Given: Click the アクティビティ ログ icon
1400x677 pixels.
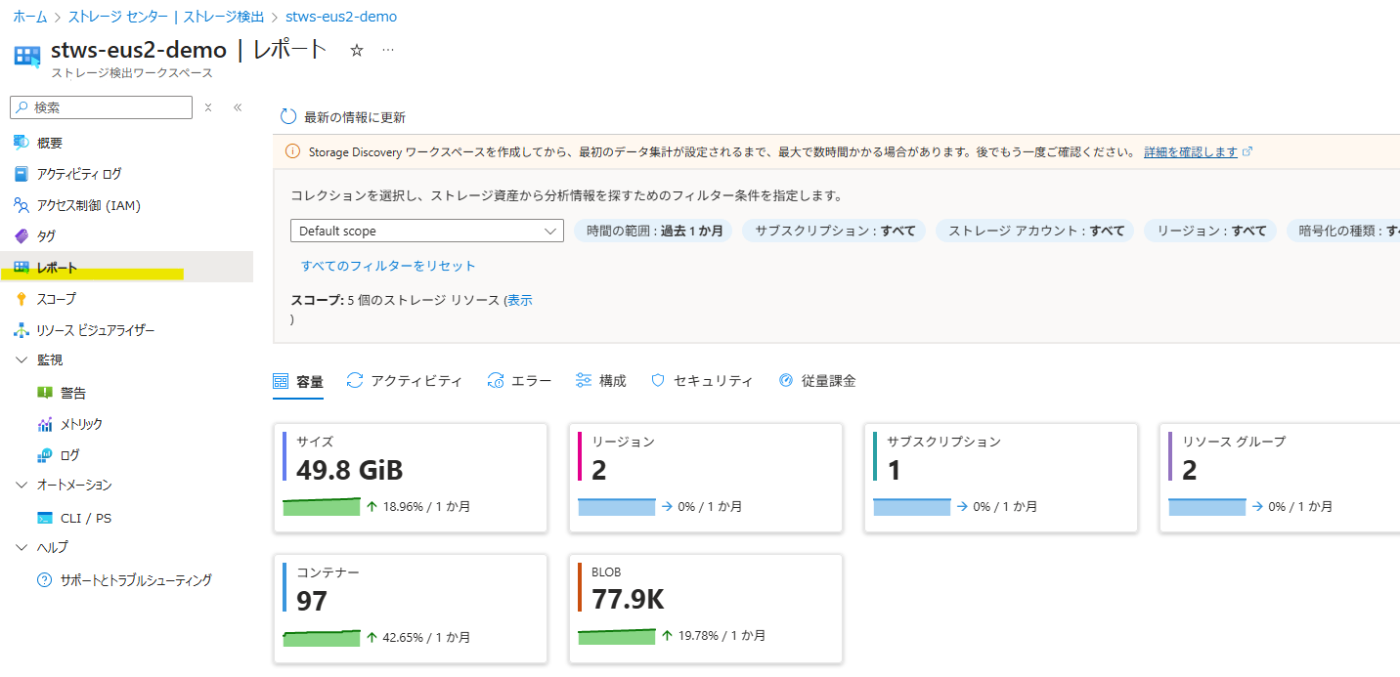Looking at the screenshot, I should click(21, 174).
